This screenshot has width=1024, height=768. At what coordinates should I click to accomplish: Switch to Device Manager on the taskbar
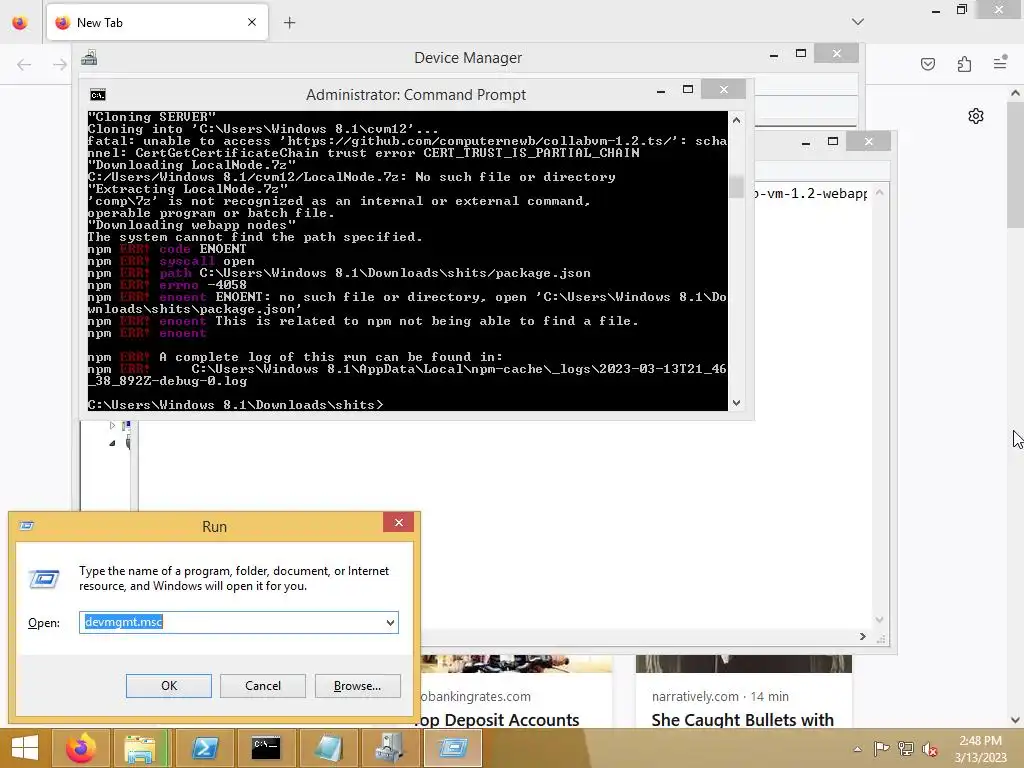click(390, 748)
